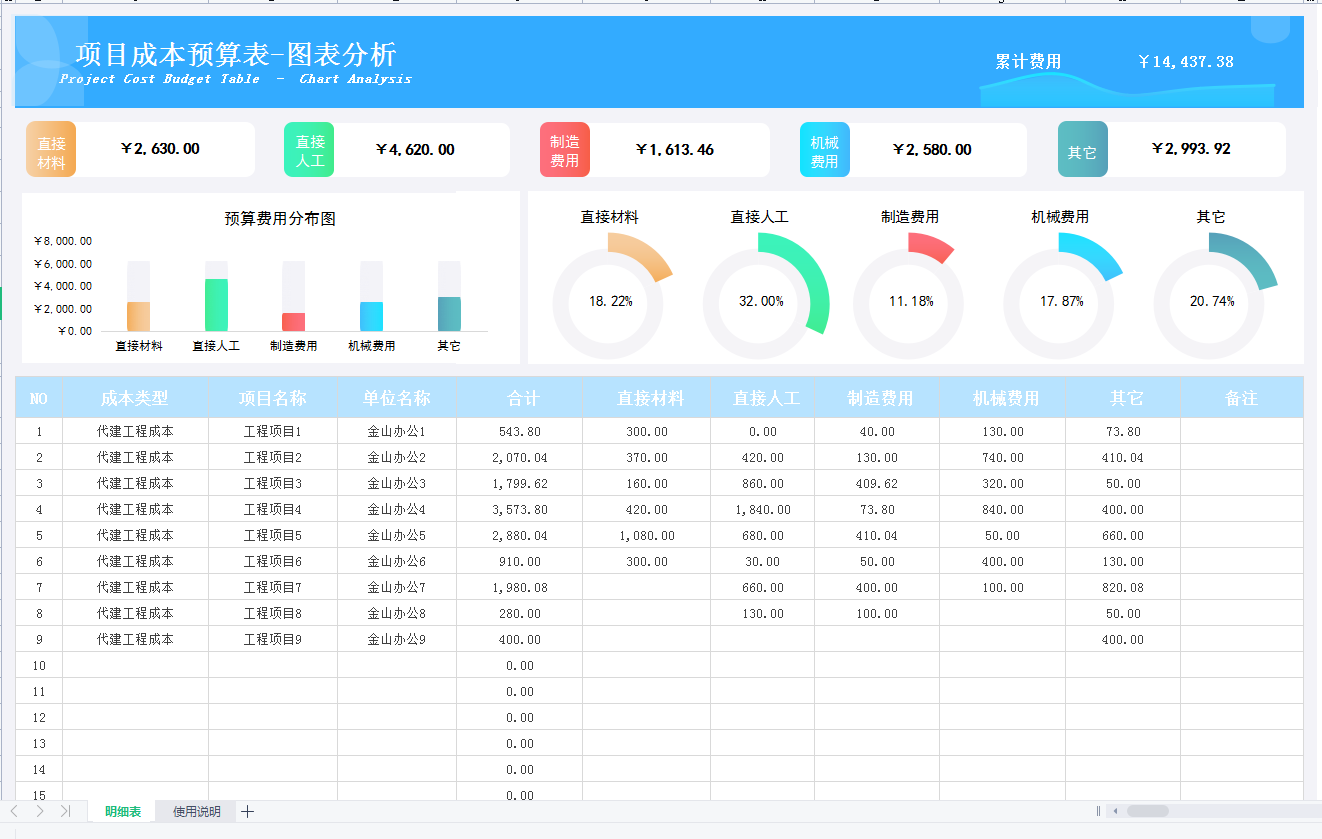Select row number 10 cell
The width and height of the screenshot is (1322, 839).
[39, 666]
